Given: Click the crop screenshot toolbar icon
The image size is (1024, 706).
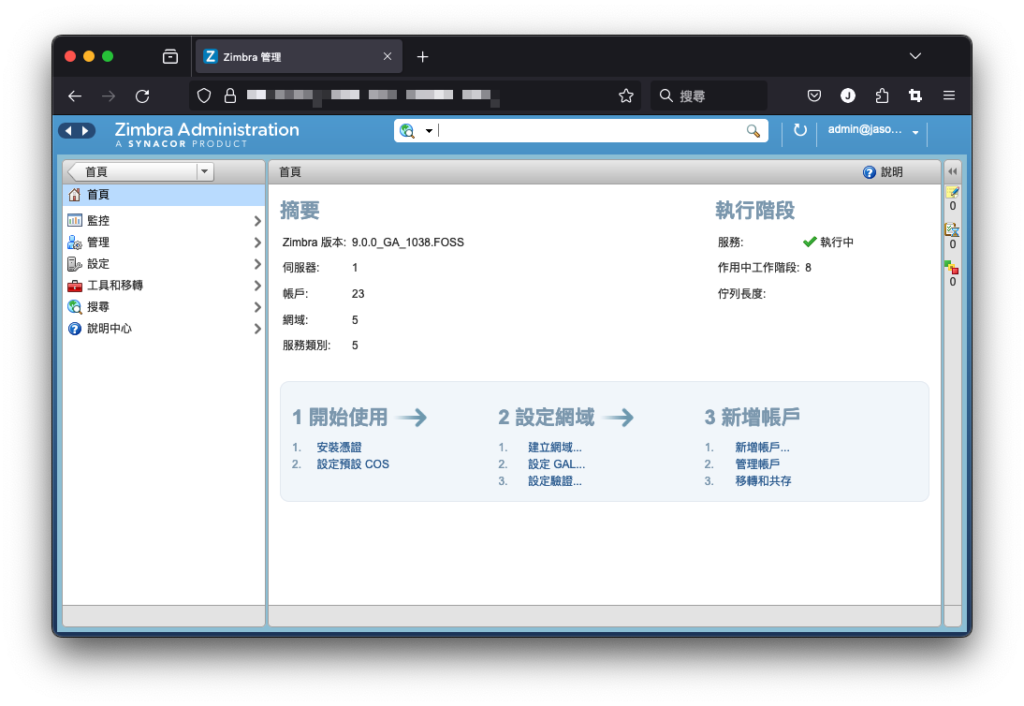Looking at the screenshot, I should click(x=915, y=96).
